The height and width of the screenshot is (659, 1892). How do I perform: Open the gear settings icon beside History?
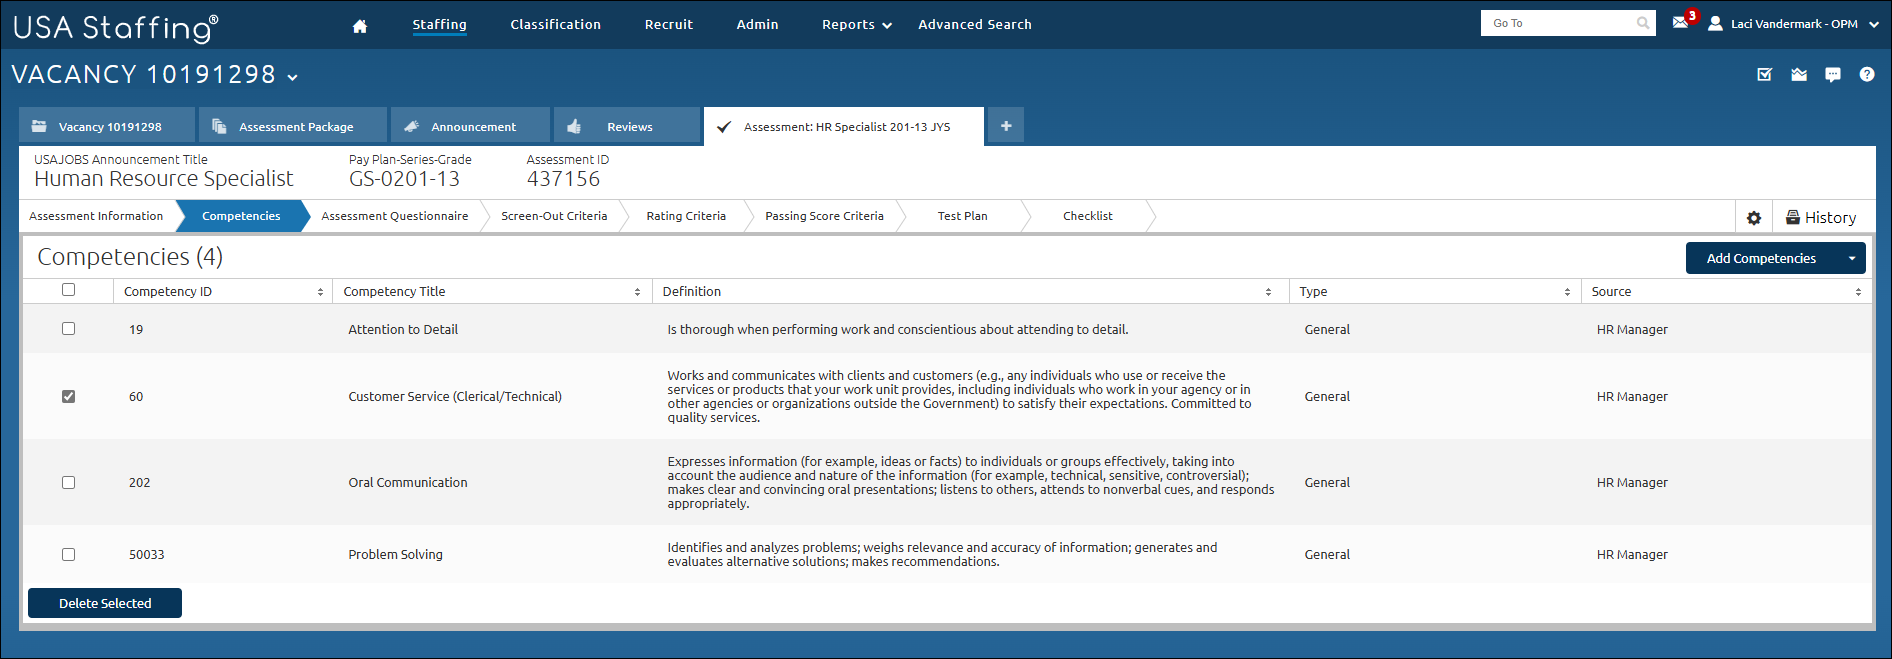[x=1754, y=217]
